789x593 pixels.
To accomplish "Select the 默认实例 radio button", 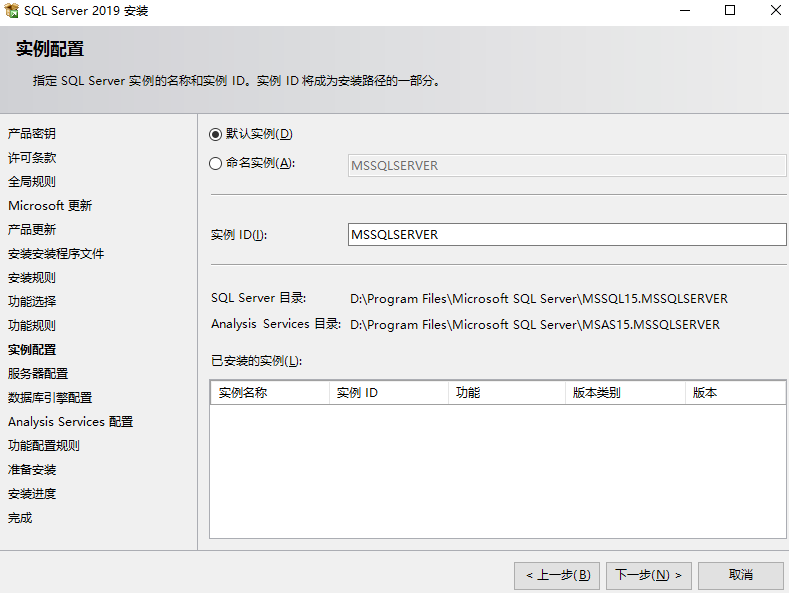I will coord(216,134).
